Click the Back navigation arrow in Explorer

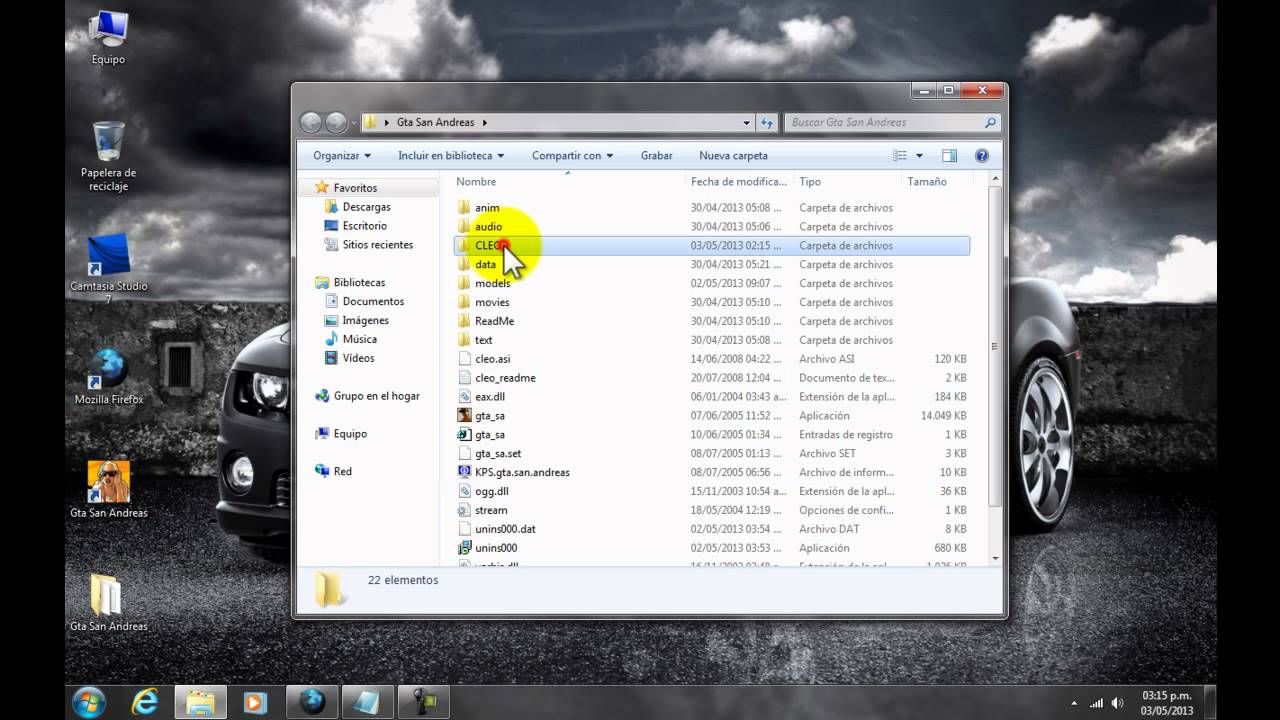pos(311,122)
